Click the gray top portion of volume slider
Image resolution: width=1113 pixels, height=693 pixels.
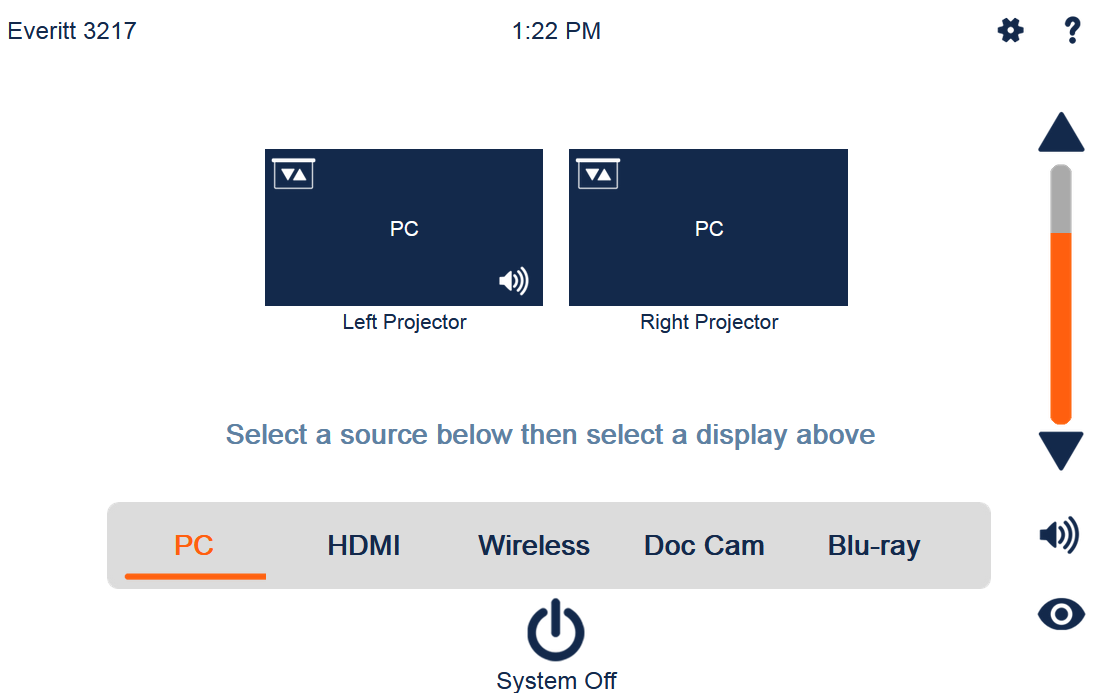(1060, 199)
